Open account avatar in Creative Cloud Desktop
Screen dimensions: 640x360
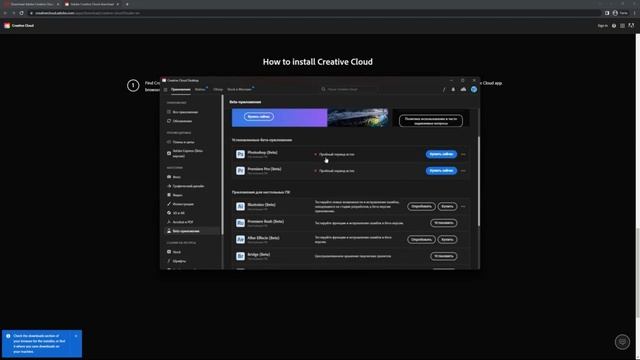[x=473, y=89]
